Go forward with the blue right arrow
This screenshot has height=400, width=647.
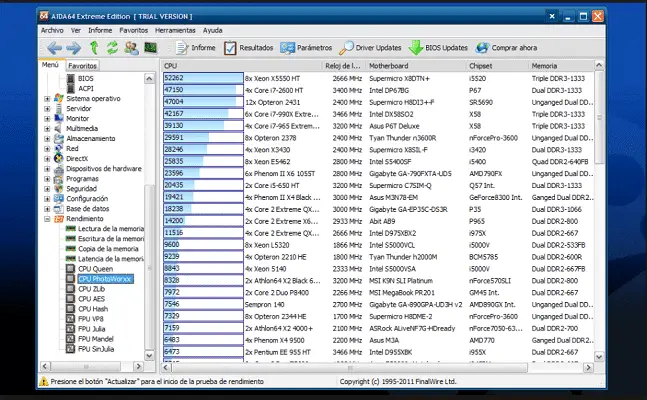coord(74,48)
